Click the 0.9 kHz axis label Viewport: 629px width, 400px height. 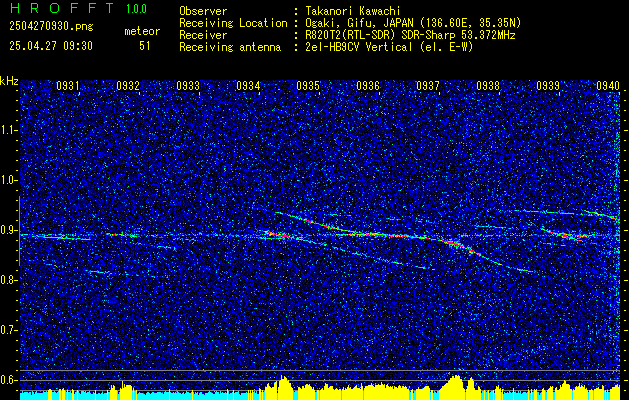(8, 230)
